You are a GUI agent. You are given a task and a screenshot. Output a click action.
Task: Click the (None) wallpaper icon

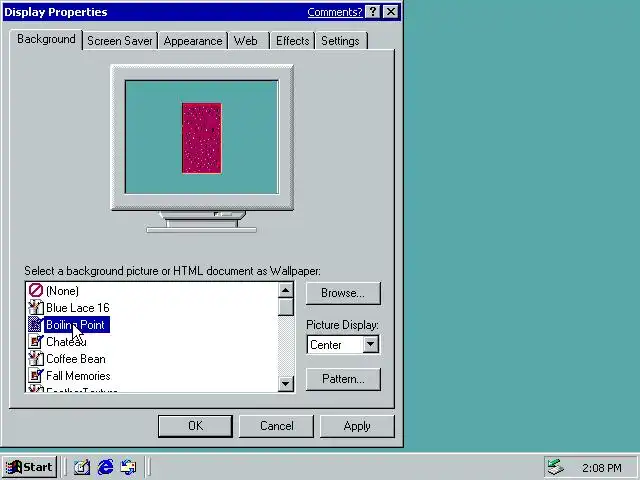[x=36, y=291]
